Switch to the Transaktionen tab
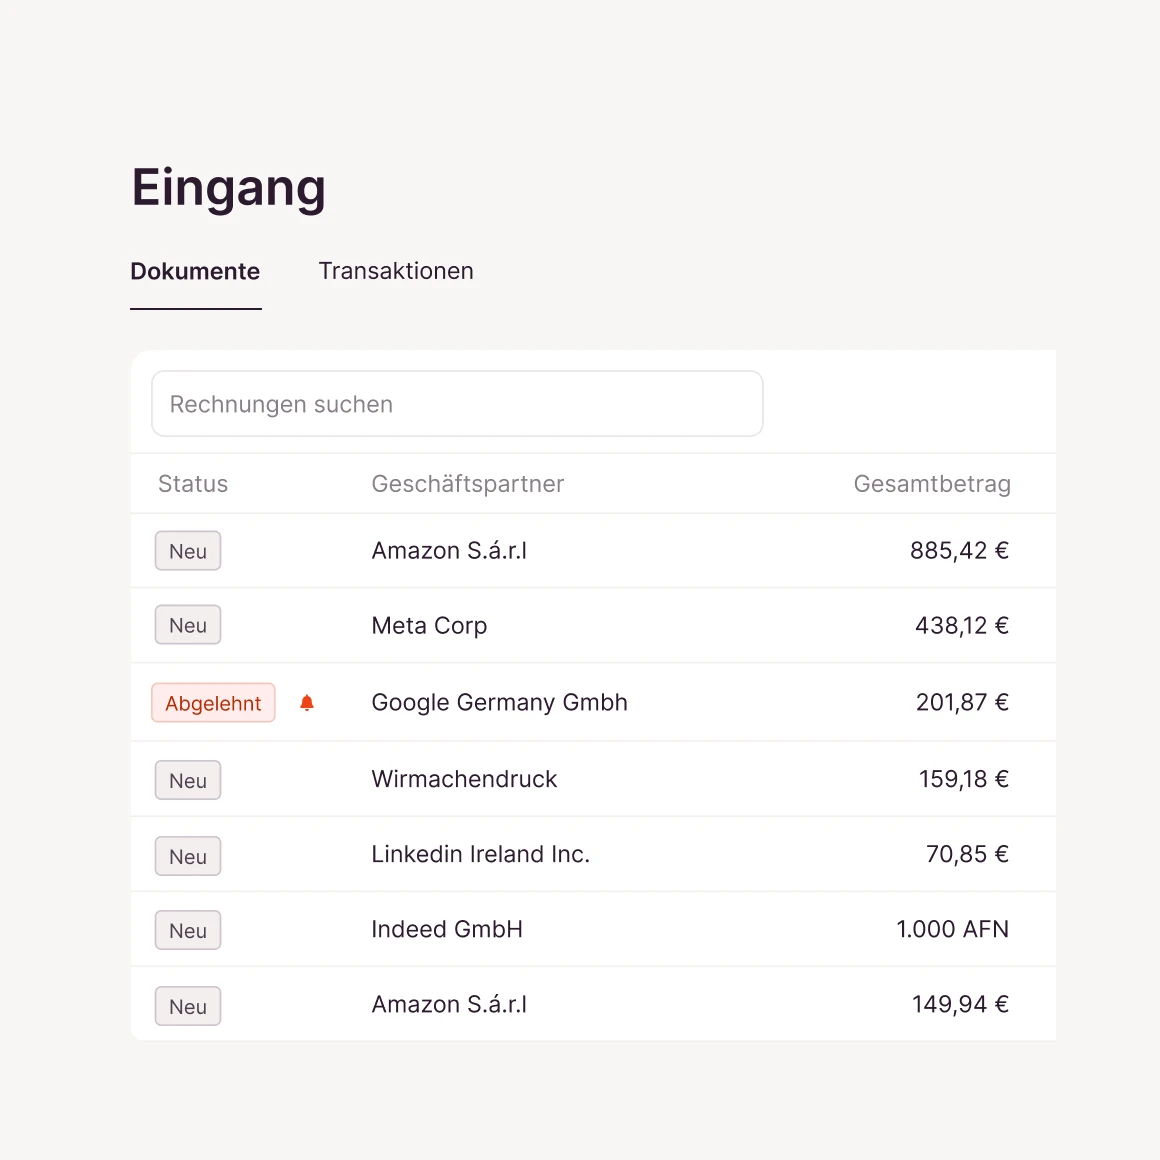This screenshot has height=1160, width=1160. 396,271
